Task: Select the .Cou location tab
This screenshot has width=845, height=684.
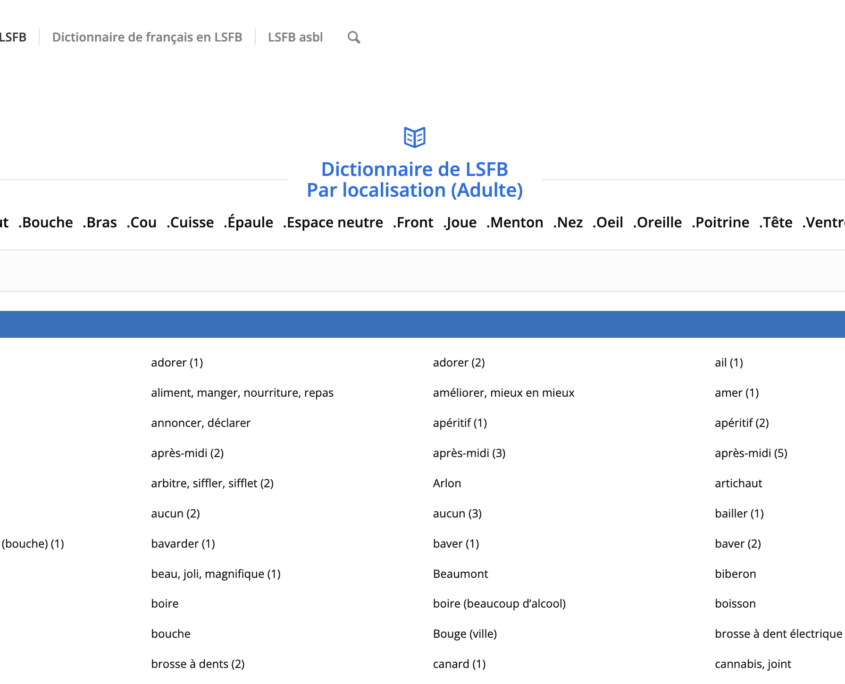Action: pos(142,222)
